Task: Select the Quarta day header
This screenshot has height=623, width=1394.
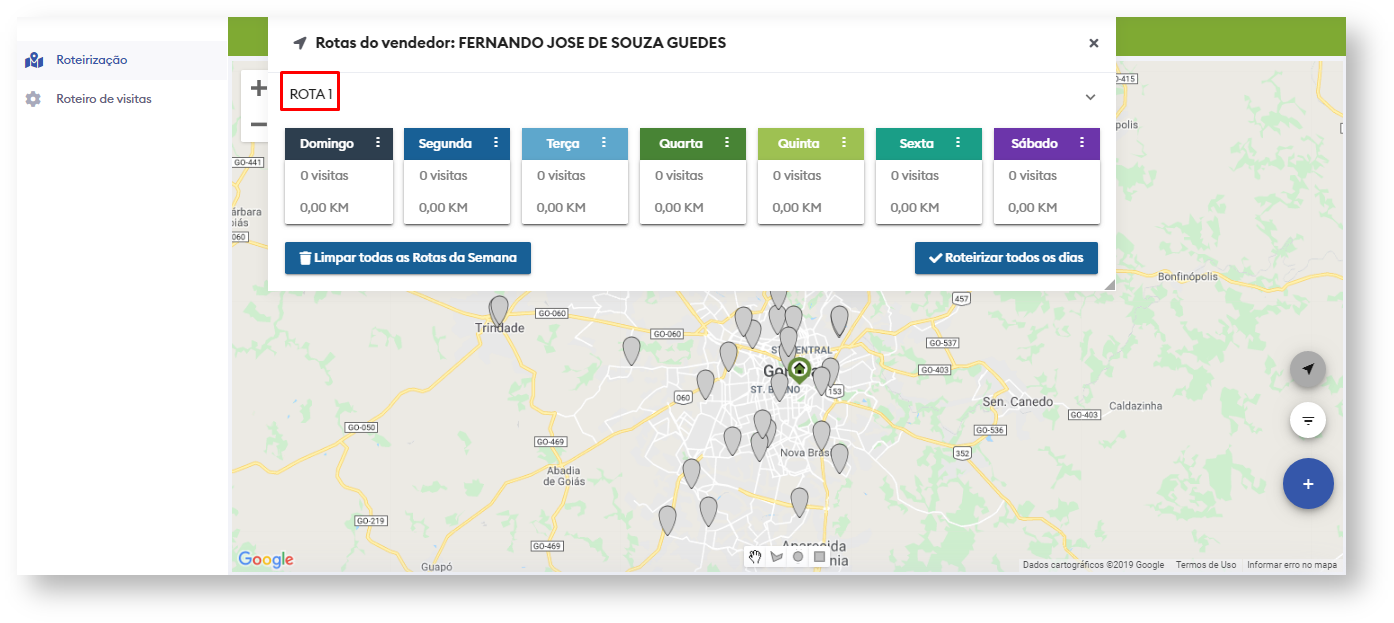Action: coord(693,143)
